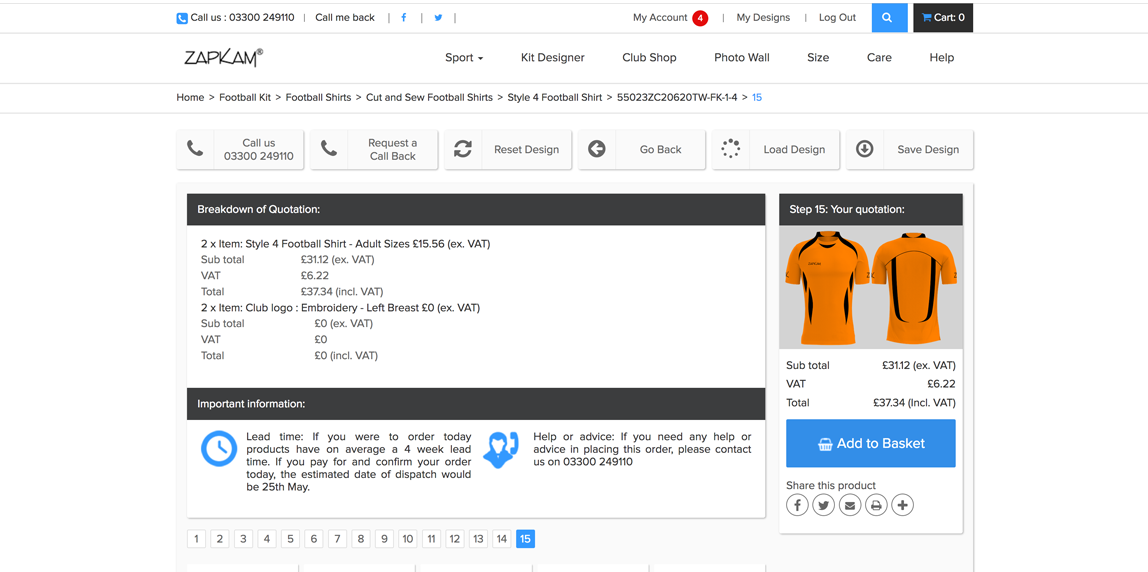Click the Facebook icon in top bar
The height and width of the screenshot is (572, 1148).
point(403,18)
